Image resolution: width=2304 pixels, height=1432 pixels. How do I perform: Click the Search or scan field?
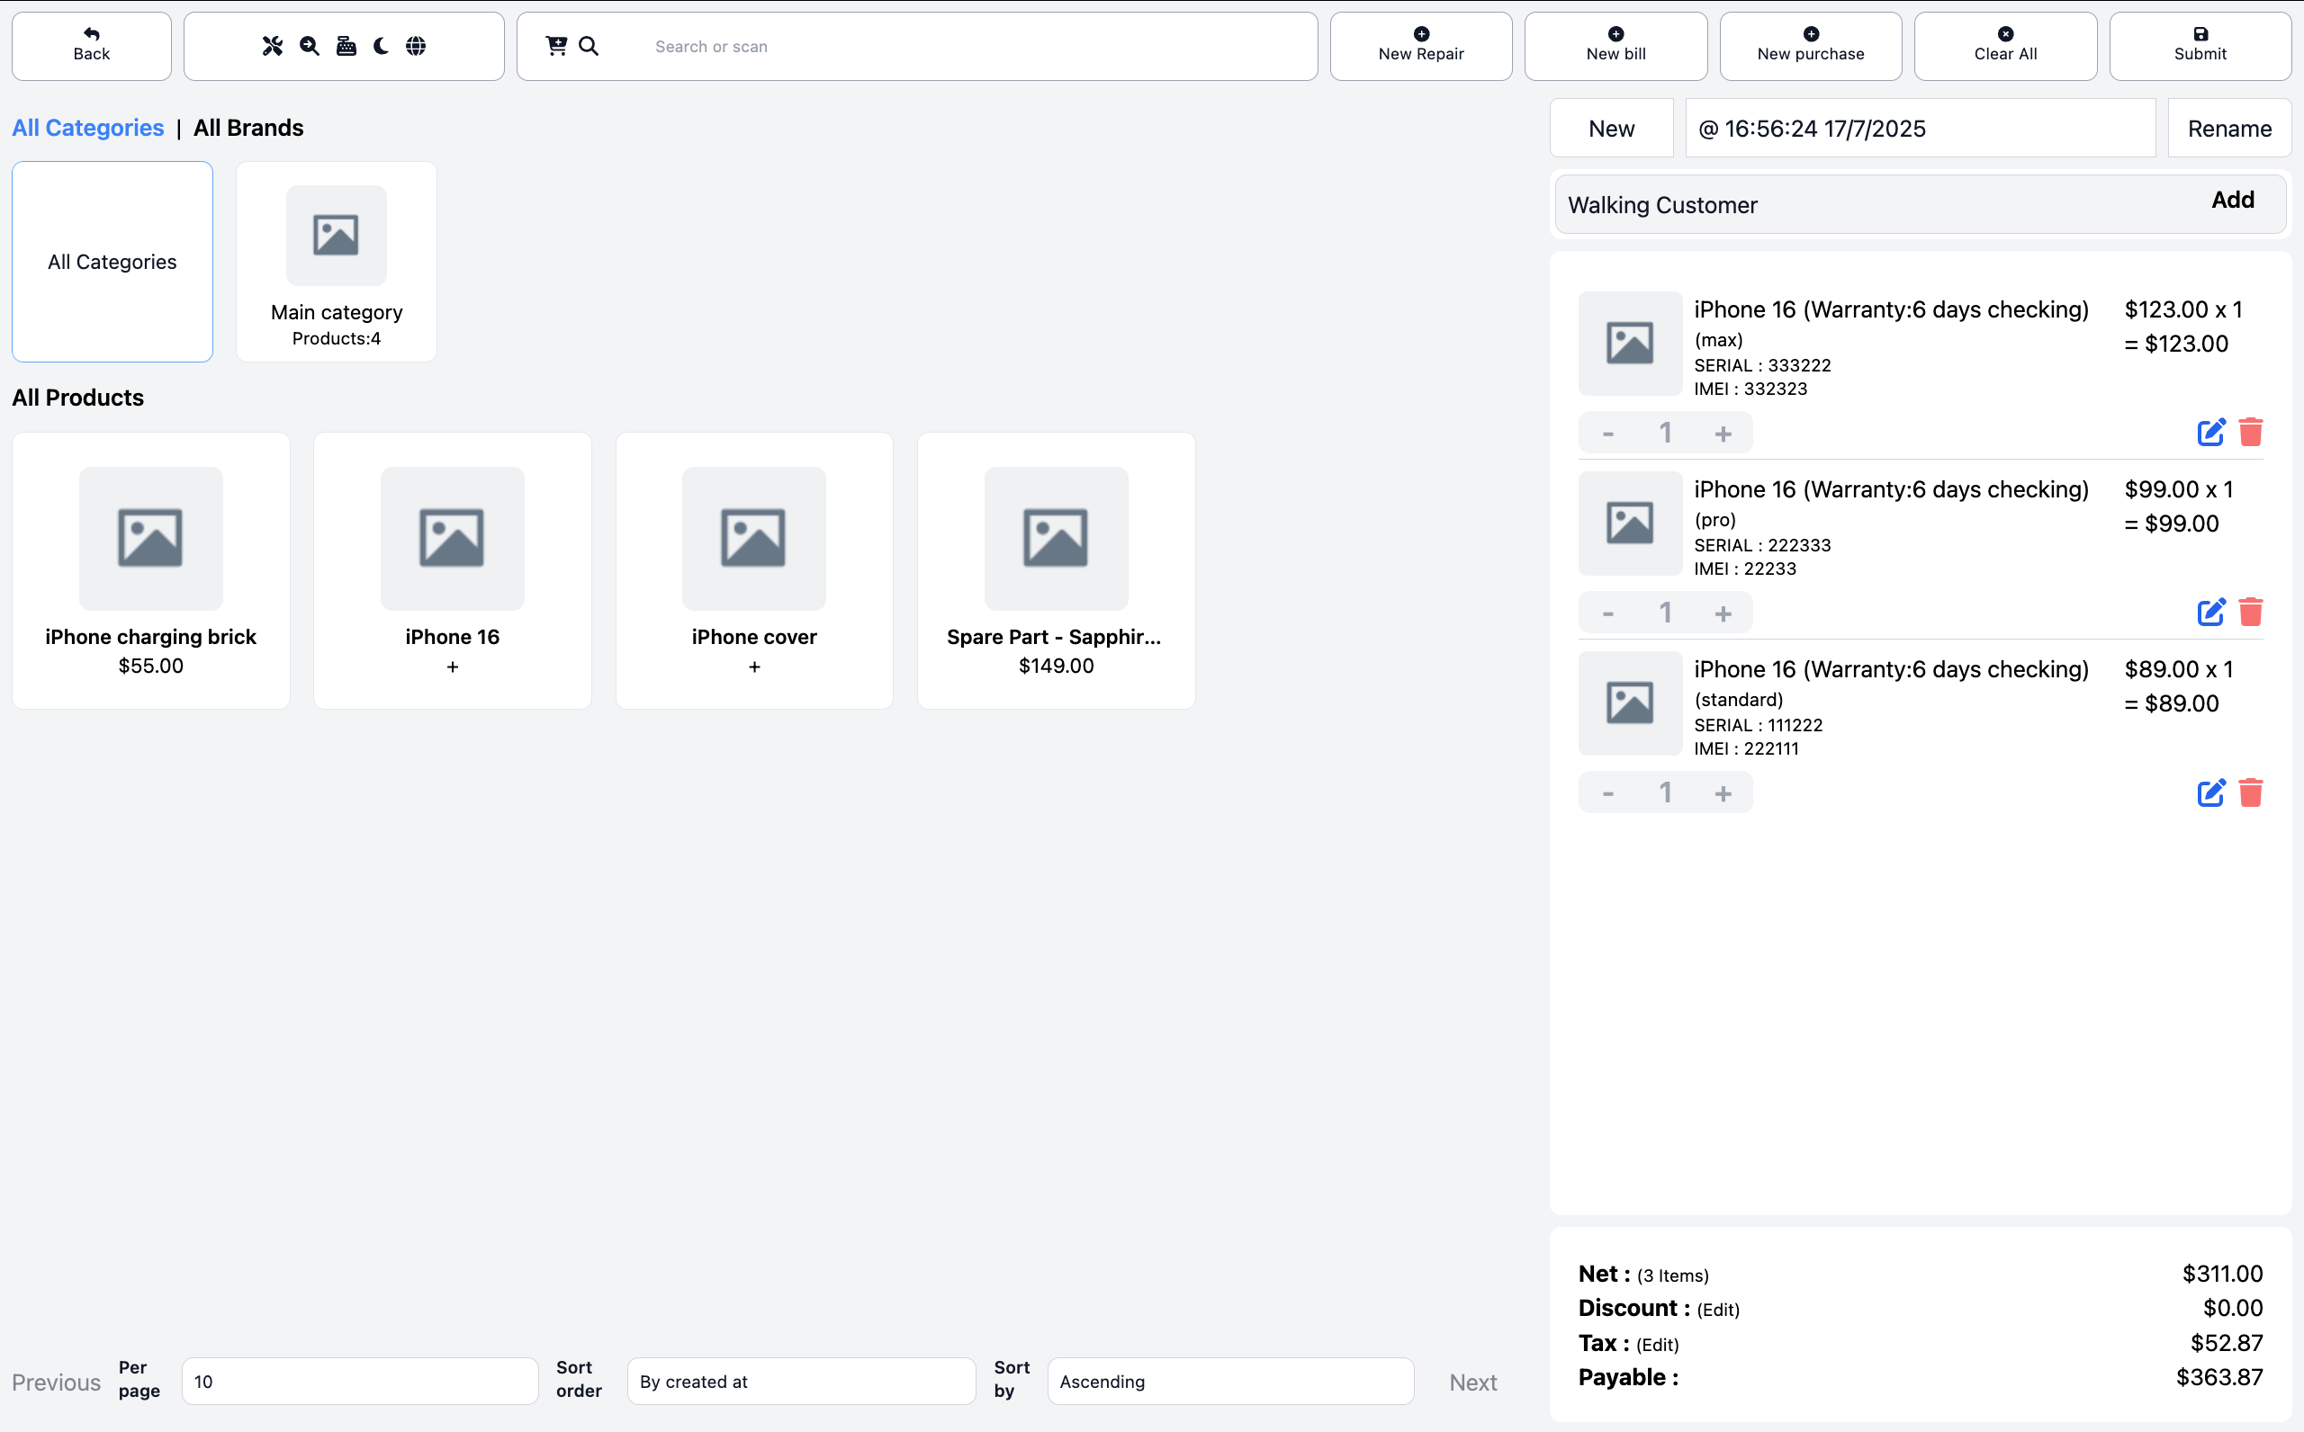[960, 46]
